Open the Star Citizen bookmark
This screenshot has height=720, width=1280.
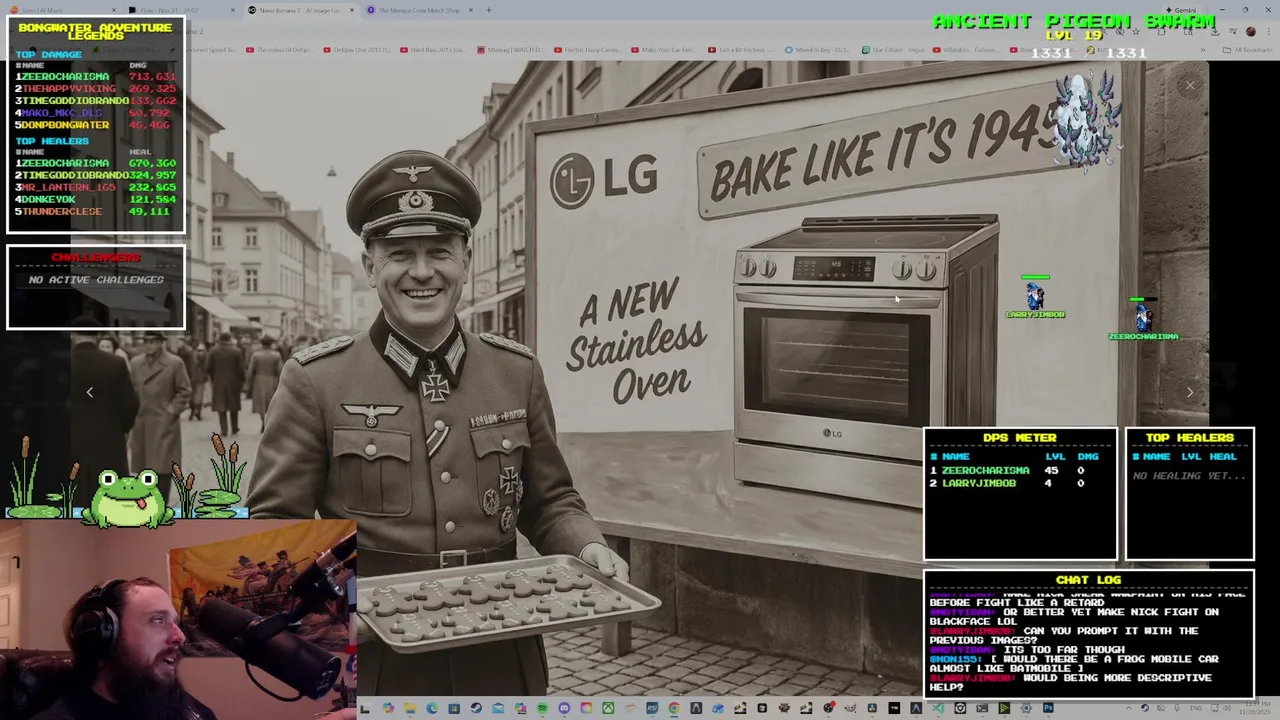tap(892, 49)
